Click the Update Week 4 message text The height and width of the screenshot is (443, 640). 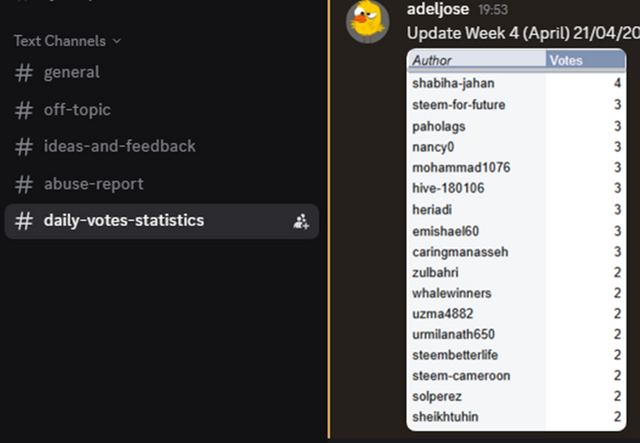pos(523,33)
